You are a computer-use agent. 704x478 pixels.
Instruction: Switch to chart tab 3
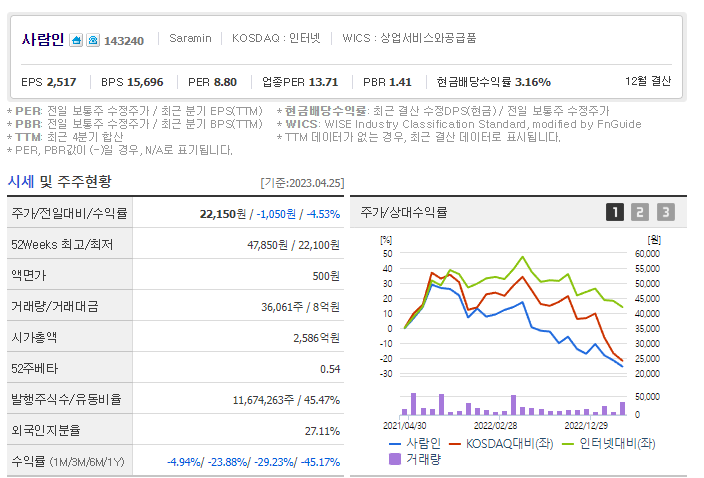(x=666, y=212)
